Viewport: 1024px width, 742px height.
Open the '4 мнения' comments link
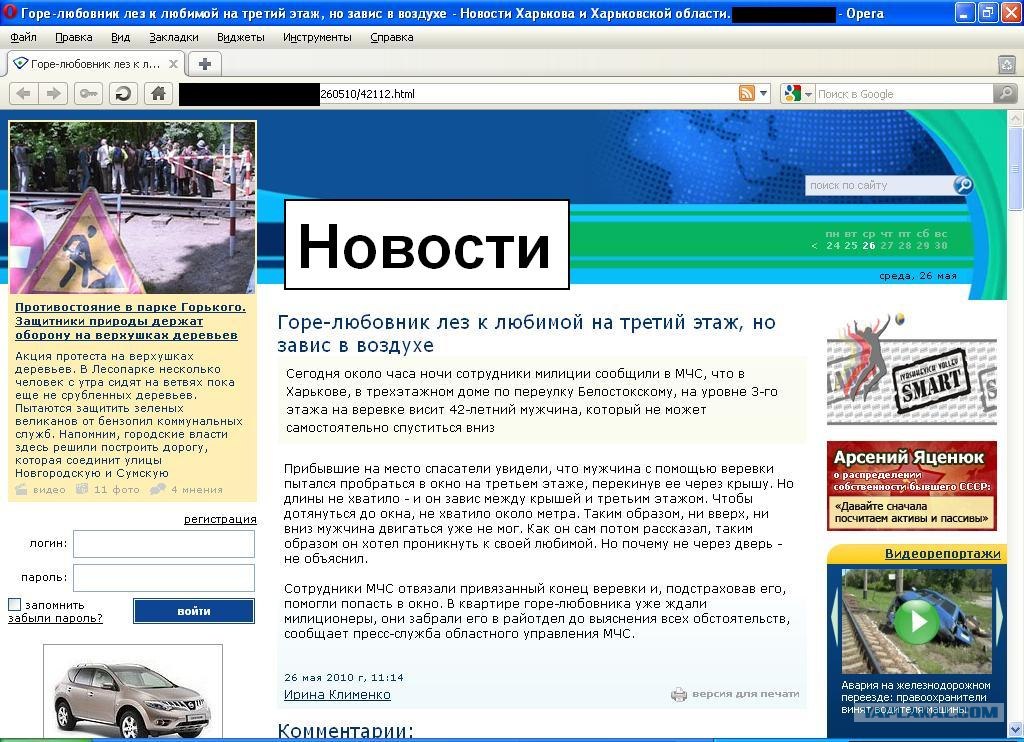coord(187,489)
